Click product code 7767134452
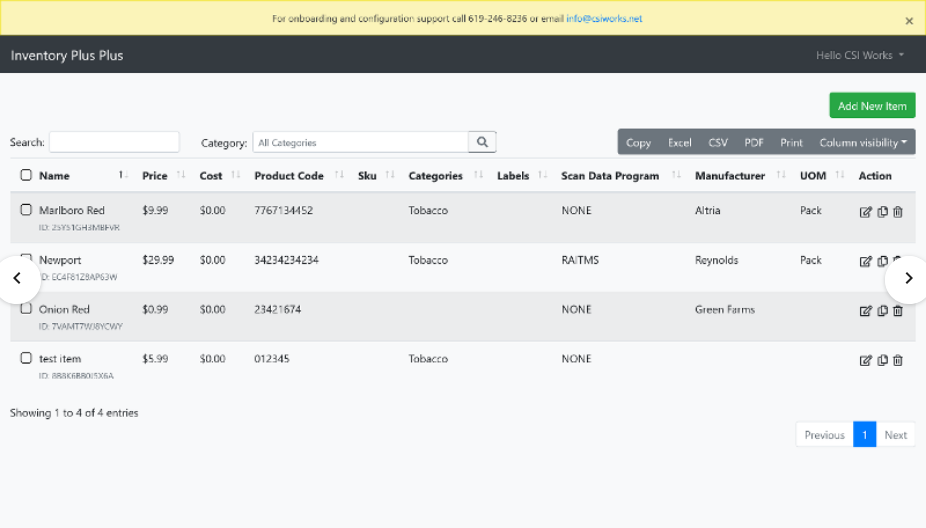 tap(283, 210)
